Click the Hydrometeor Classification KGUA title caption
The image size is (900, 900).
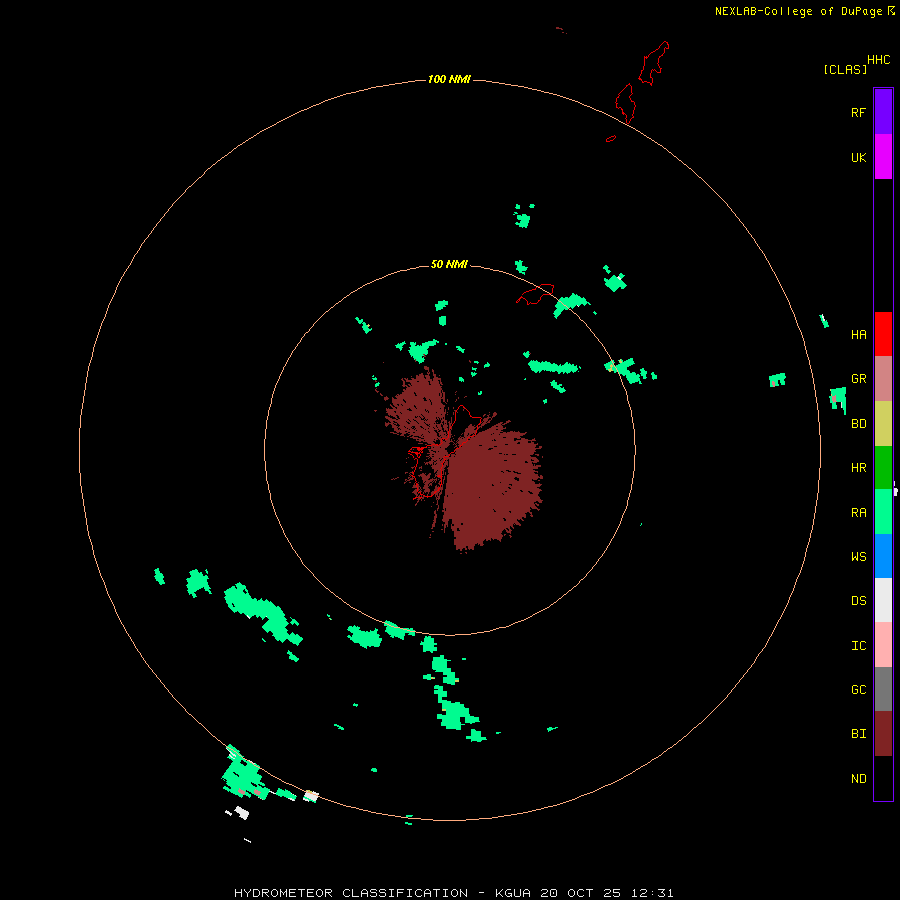click(453, 893)
